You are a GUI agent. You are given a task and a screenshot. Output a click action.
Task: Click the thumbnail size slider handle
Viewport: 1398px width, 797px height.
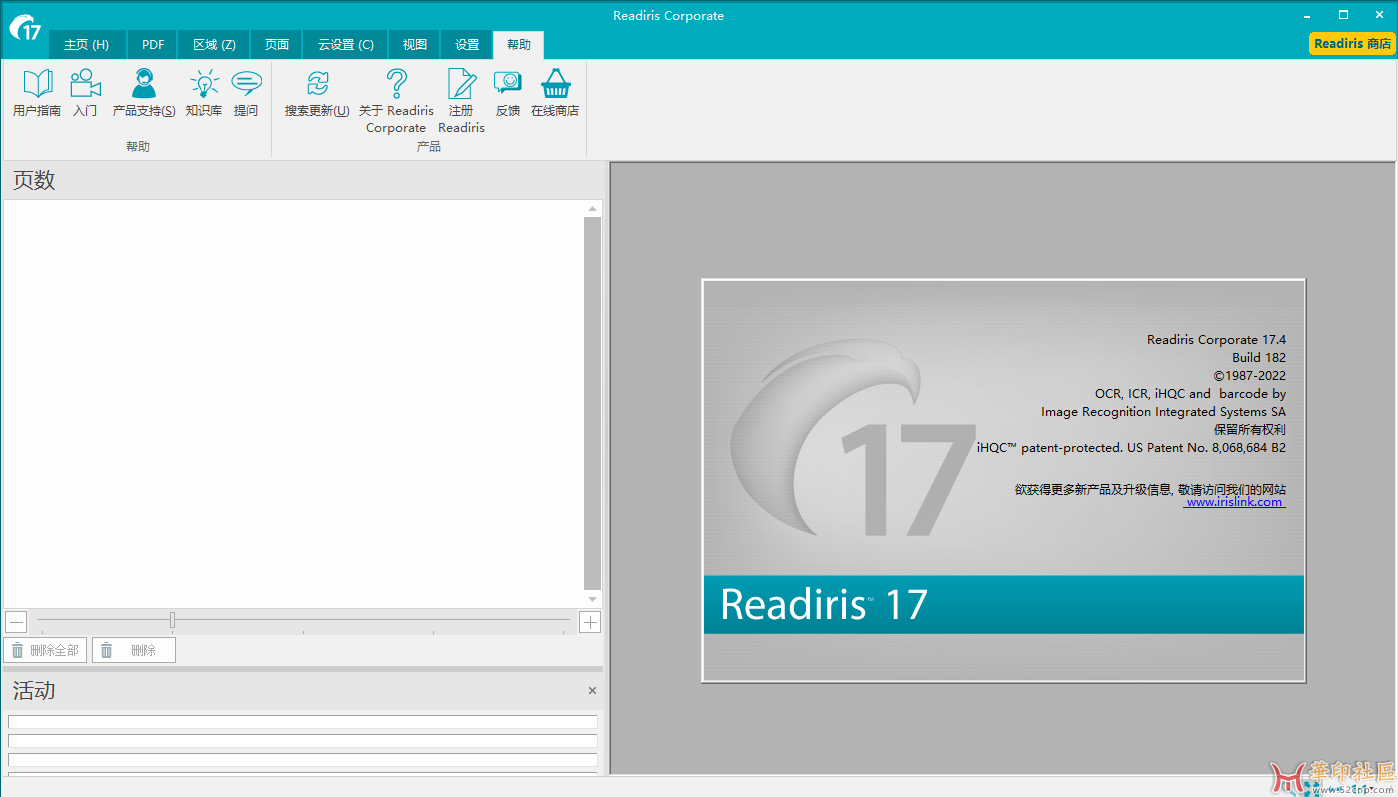[172, 620]
